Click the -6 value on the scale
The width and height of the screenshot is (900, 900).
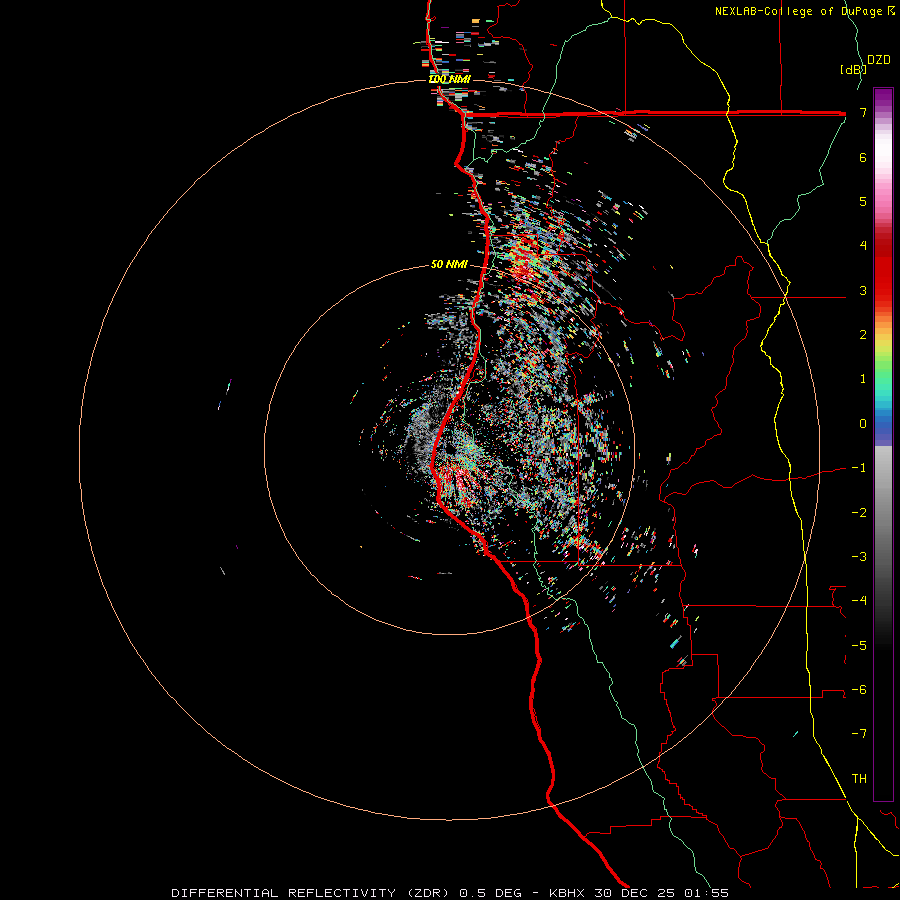[859, 690]
